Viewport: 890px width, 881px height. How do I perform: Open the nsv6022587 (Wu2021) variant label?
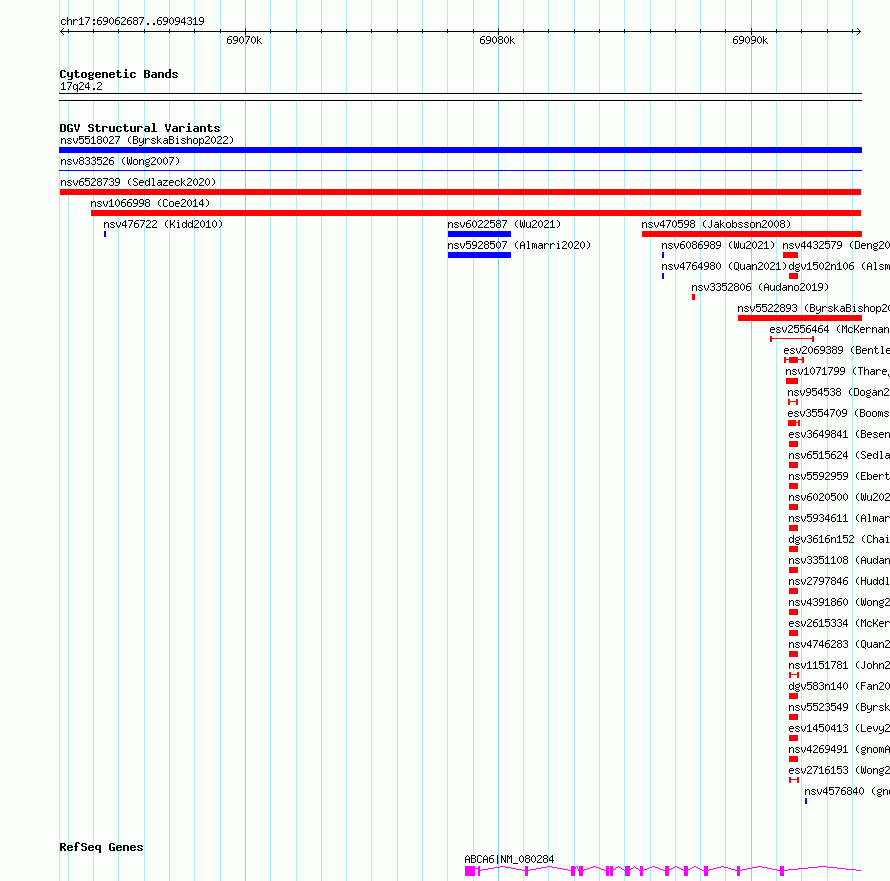tap(504, 224)
